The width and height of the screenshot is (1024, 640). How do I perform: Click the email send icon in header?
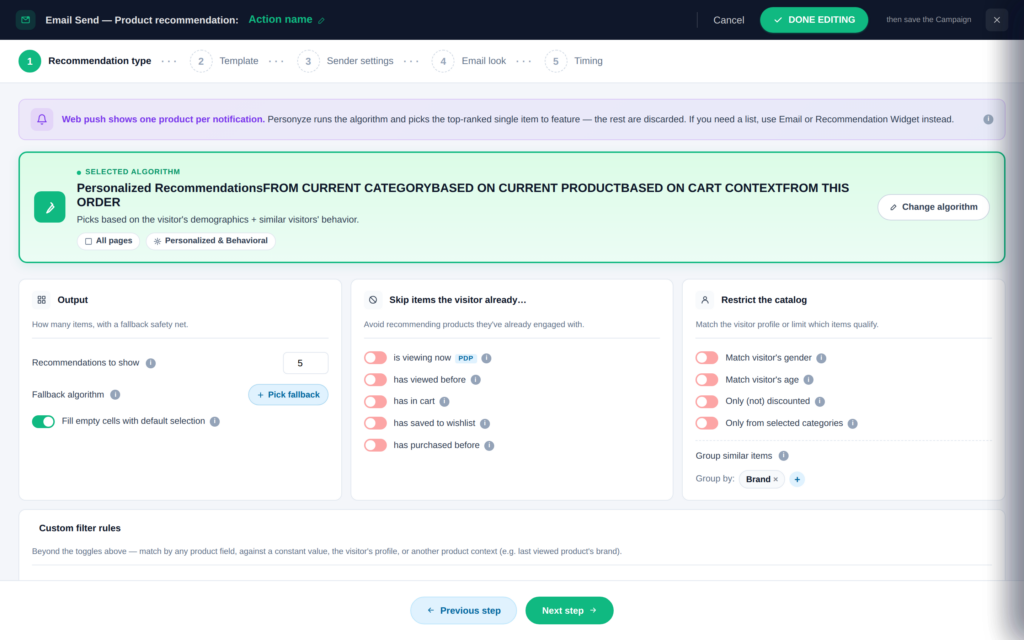[x=25, y=20]
